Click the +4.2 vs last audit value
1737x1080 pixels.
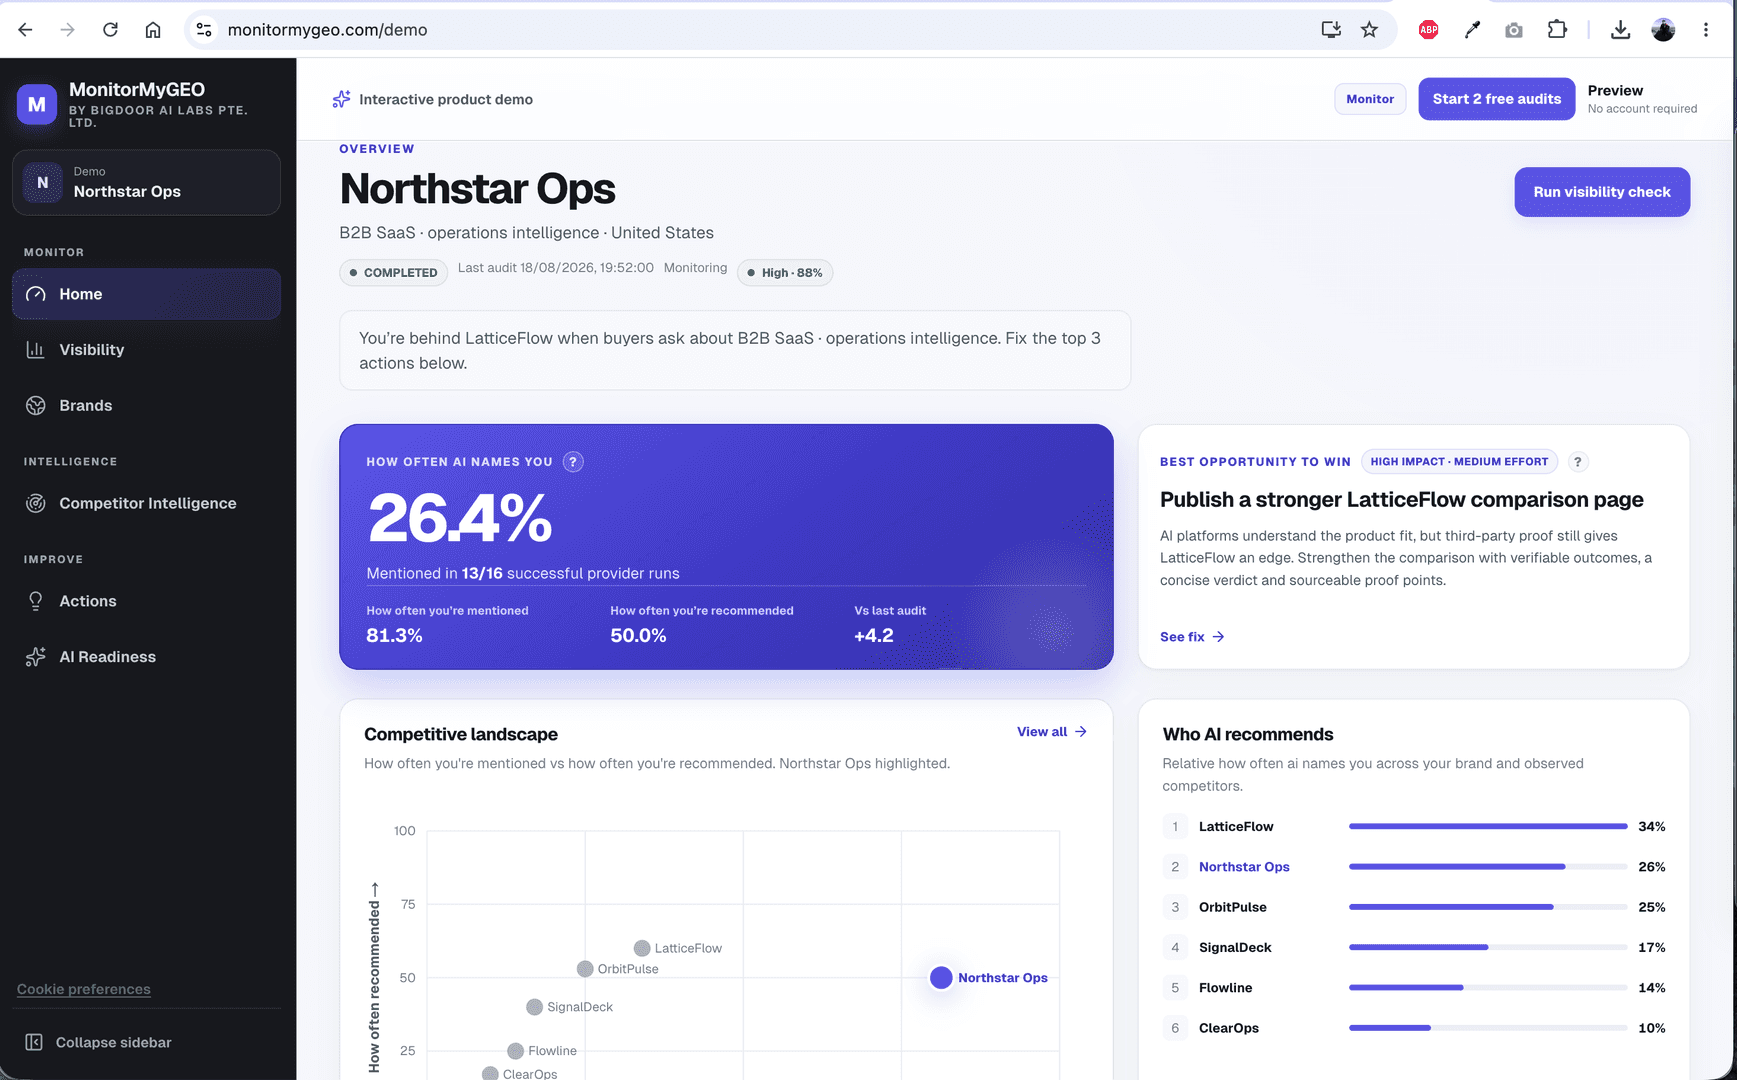click(874, 636)
